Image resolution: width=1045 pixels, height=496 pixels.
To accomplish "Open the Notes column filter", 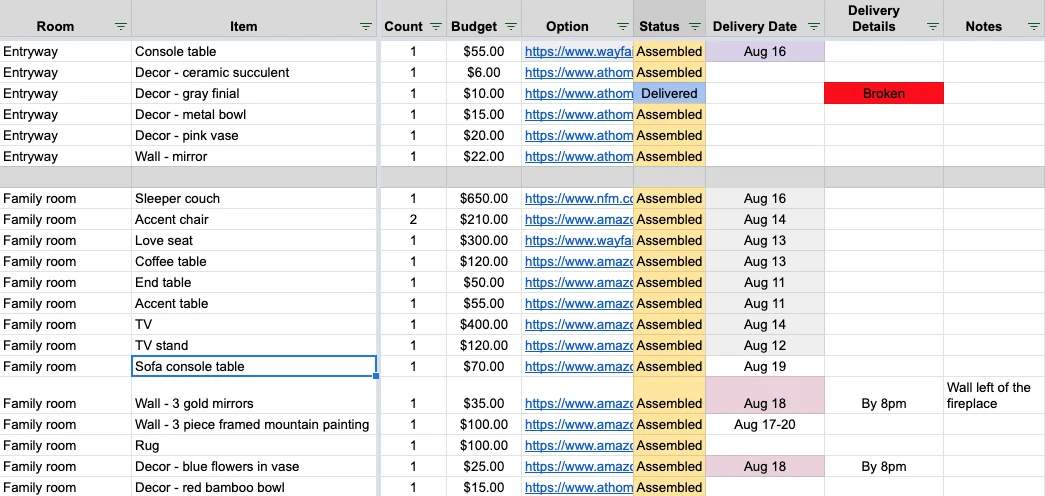I will 1034,27.
